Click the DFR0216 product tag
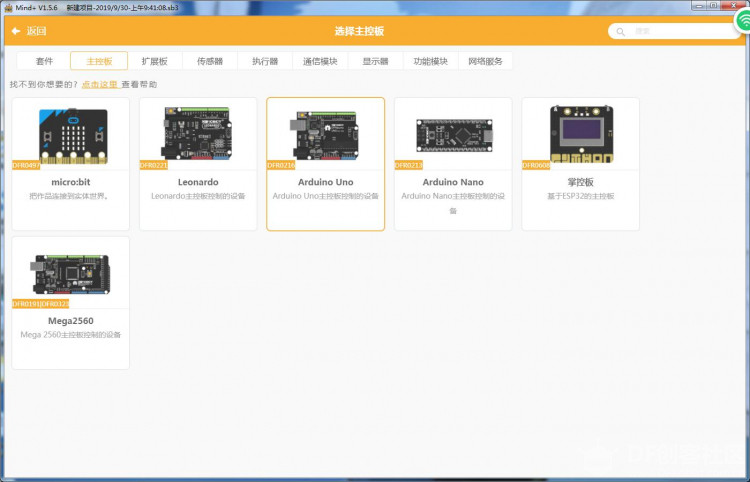 click(x=281, y=165)
